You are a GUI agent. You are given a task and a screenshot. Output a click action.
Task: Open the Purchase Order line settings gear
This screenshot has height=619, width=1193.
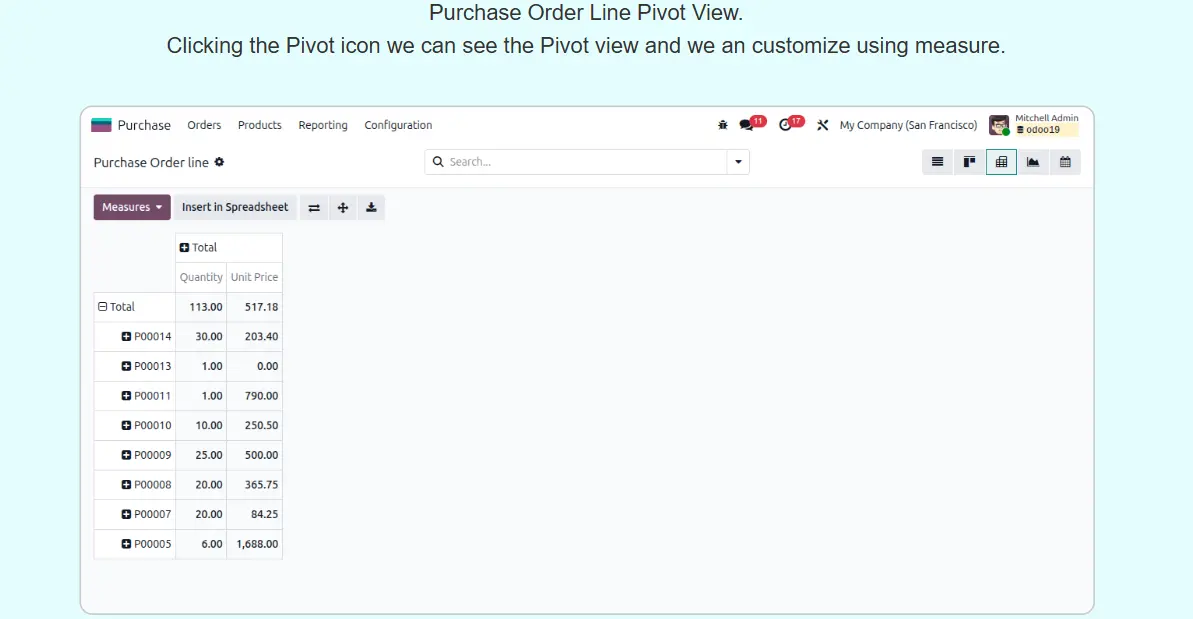(x=220, y=162)
